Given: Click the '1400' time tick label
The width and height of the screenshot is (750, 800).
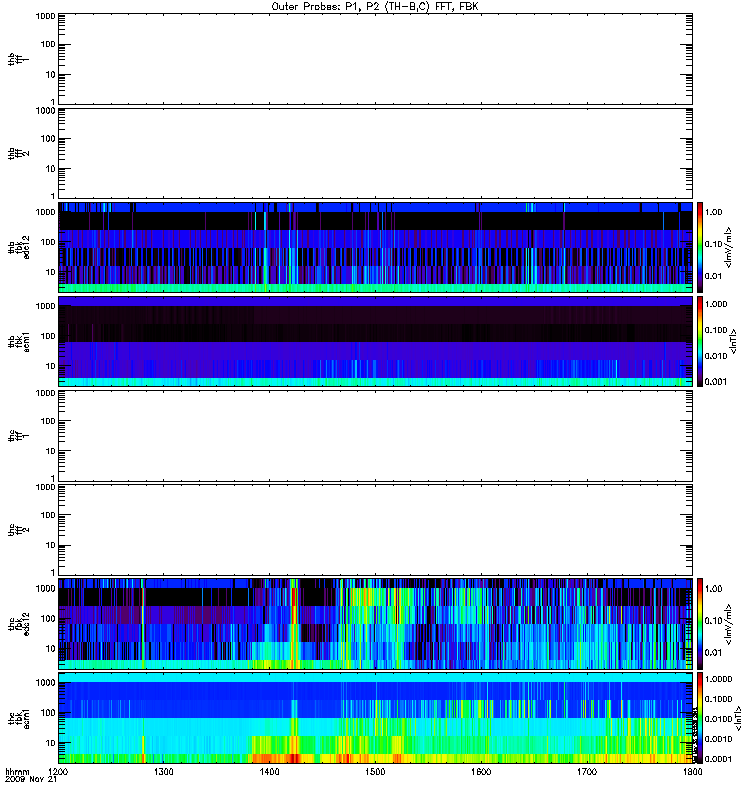Looking at the screenshot, I should [x=269, y=772].
